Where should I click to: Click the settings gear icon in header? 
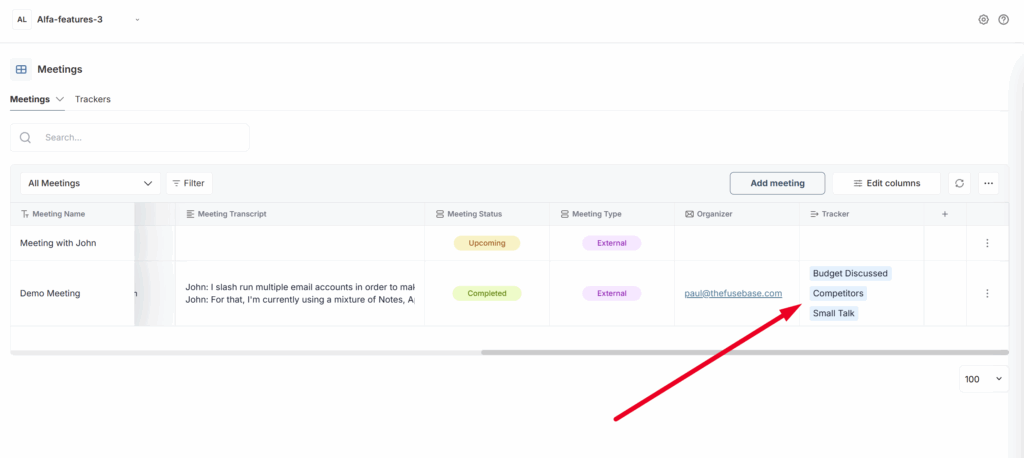coord(983,20)
